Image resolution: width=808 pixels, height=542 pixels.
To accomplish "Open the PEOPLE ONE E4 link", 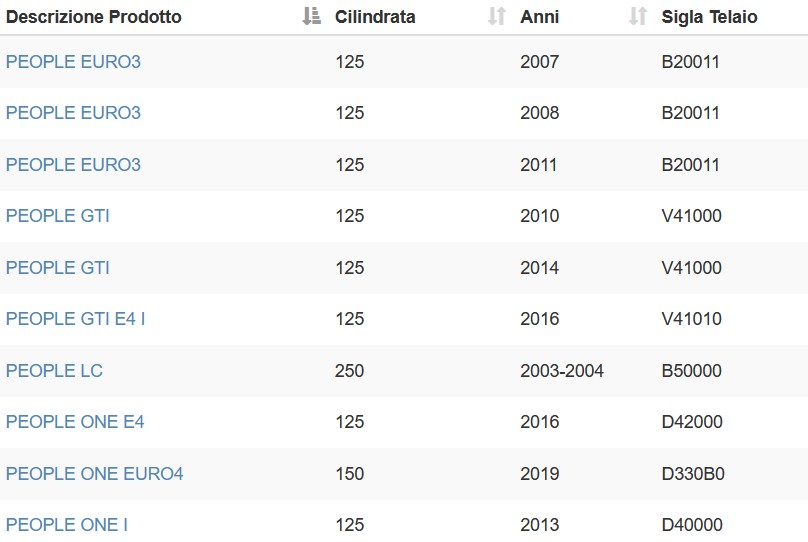I will (x=75, y=422).
